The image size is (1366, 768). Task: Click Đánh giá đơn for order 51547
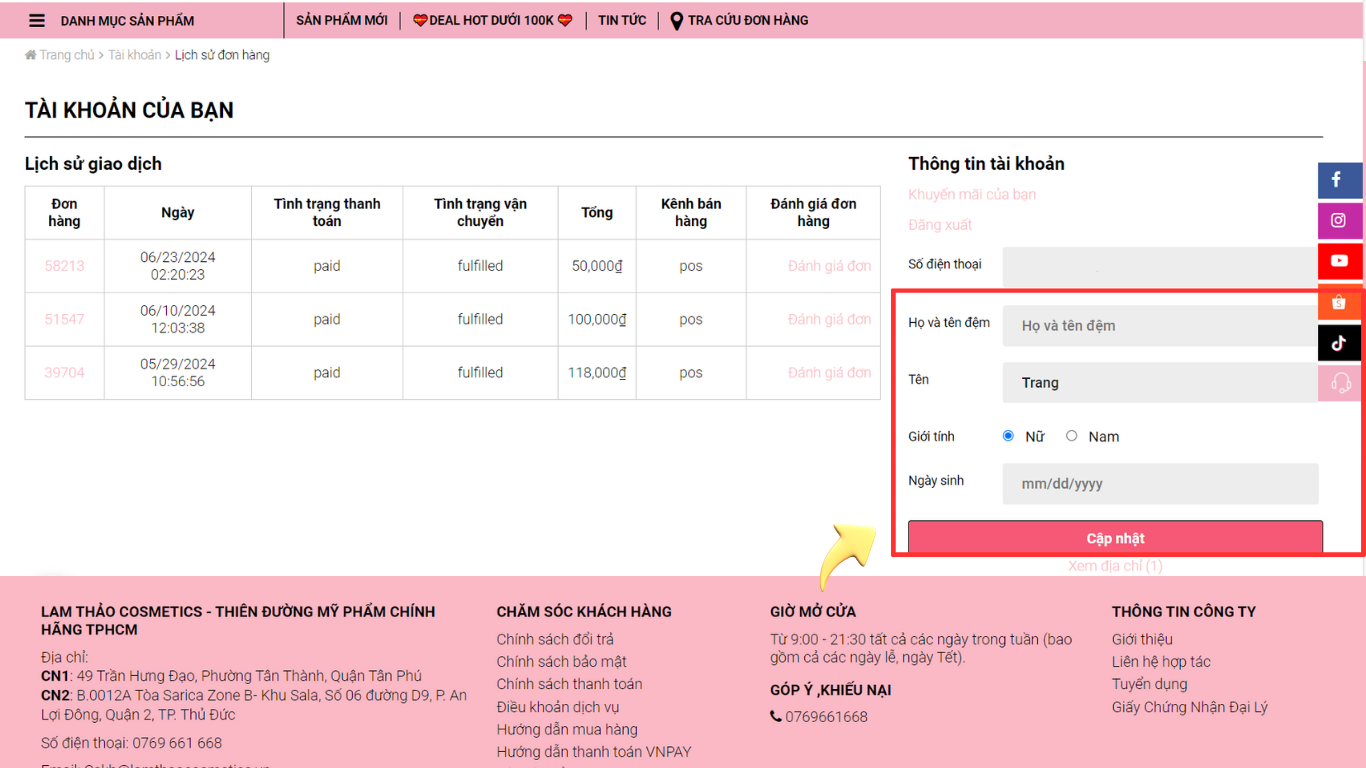click(x=829, y=319)
